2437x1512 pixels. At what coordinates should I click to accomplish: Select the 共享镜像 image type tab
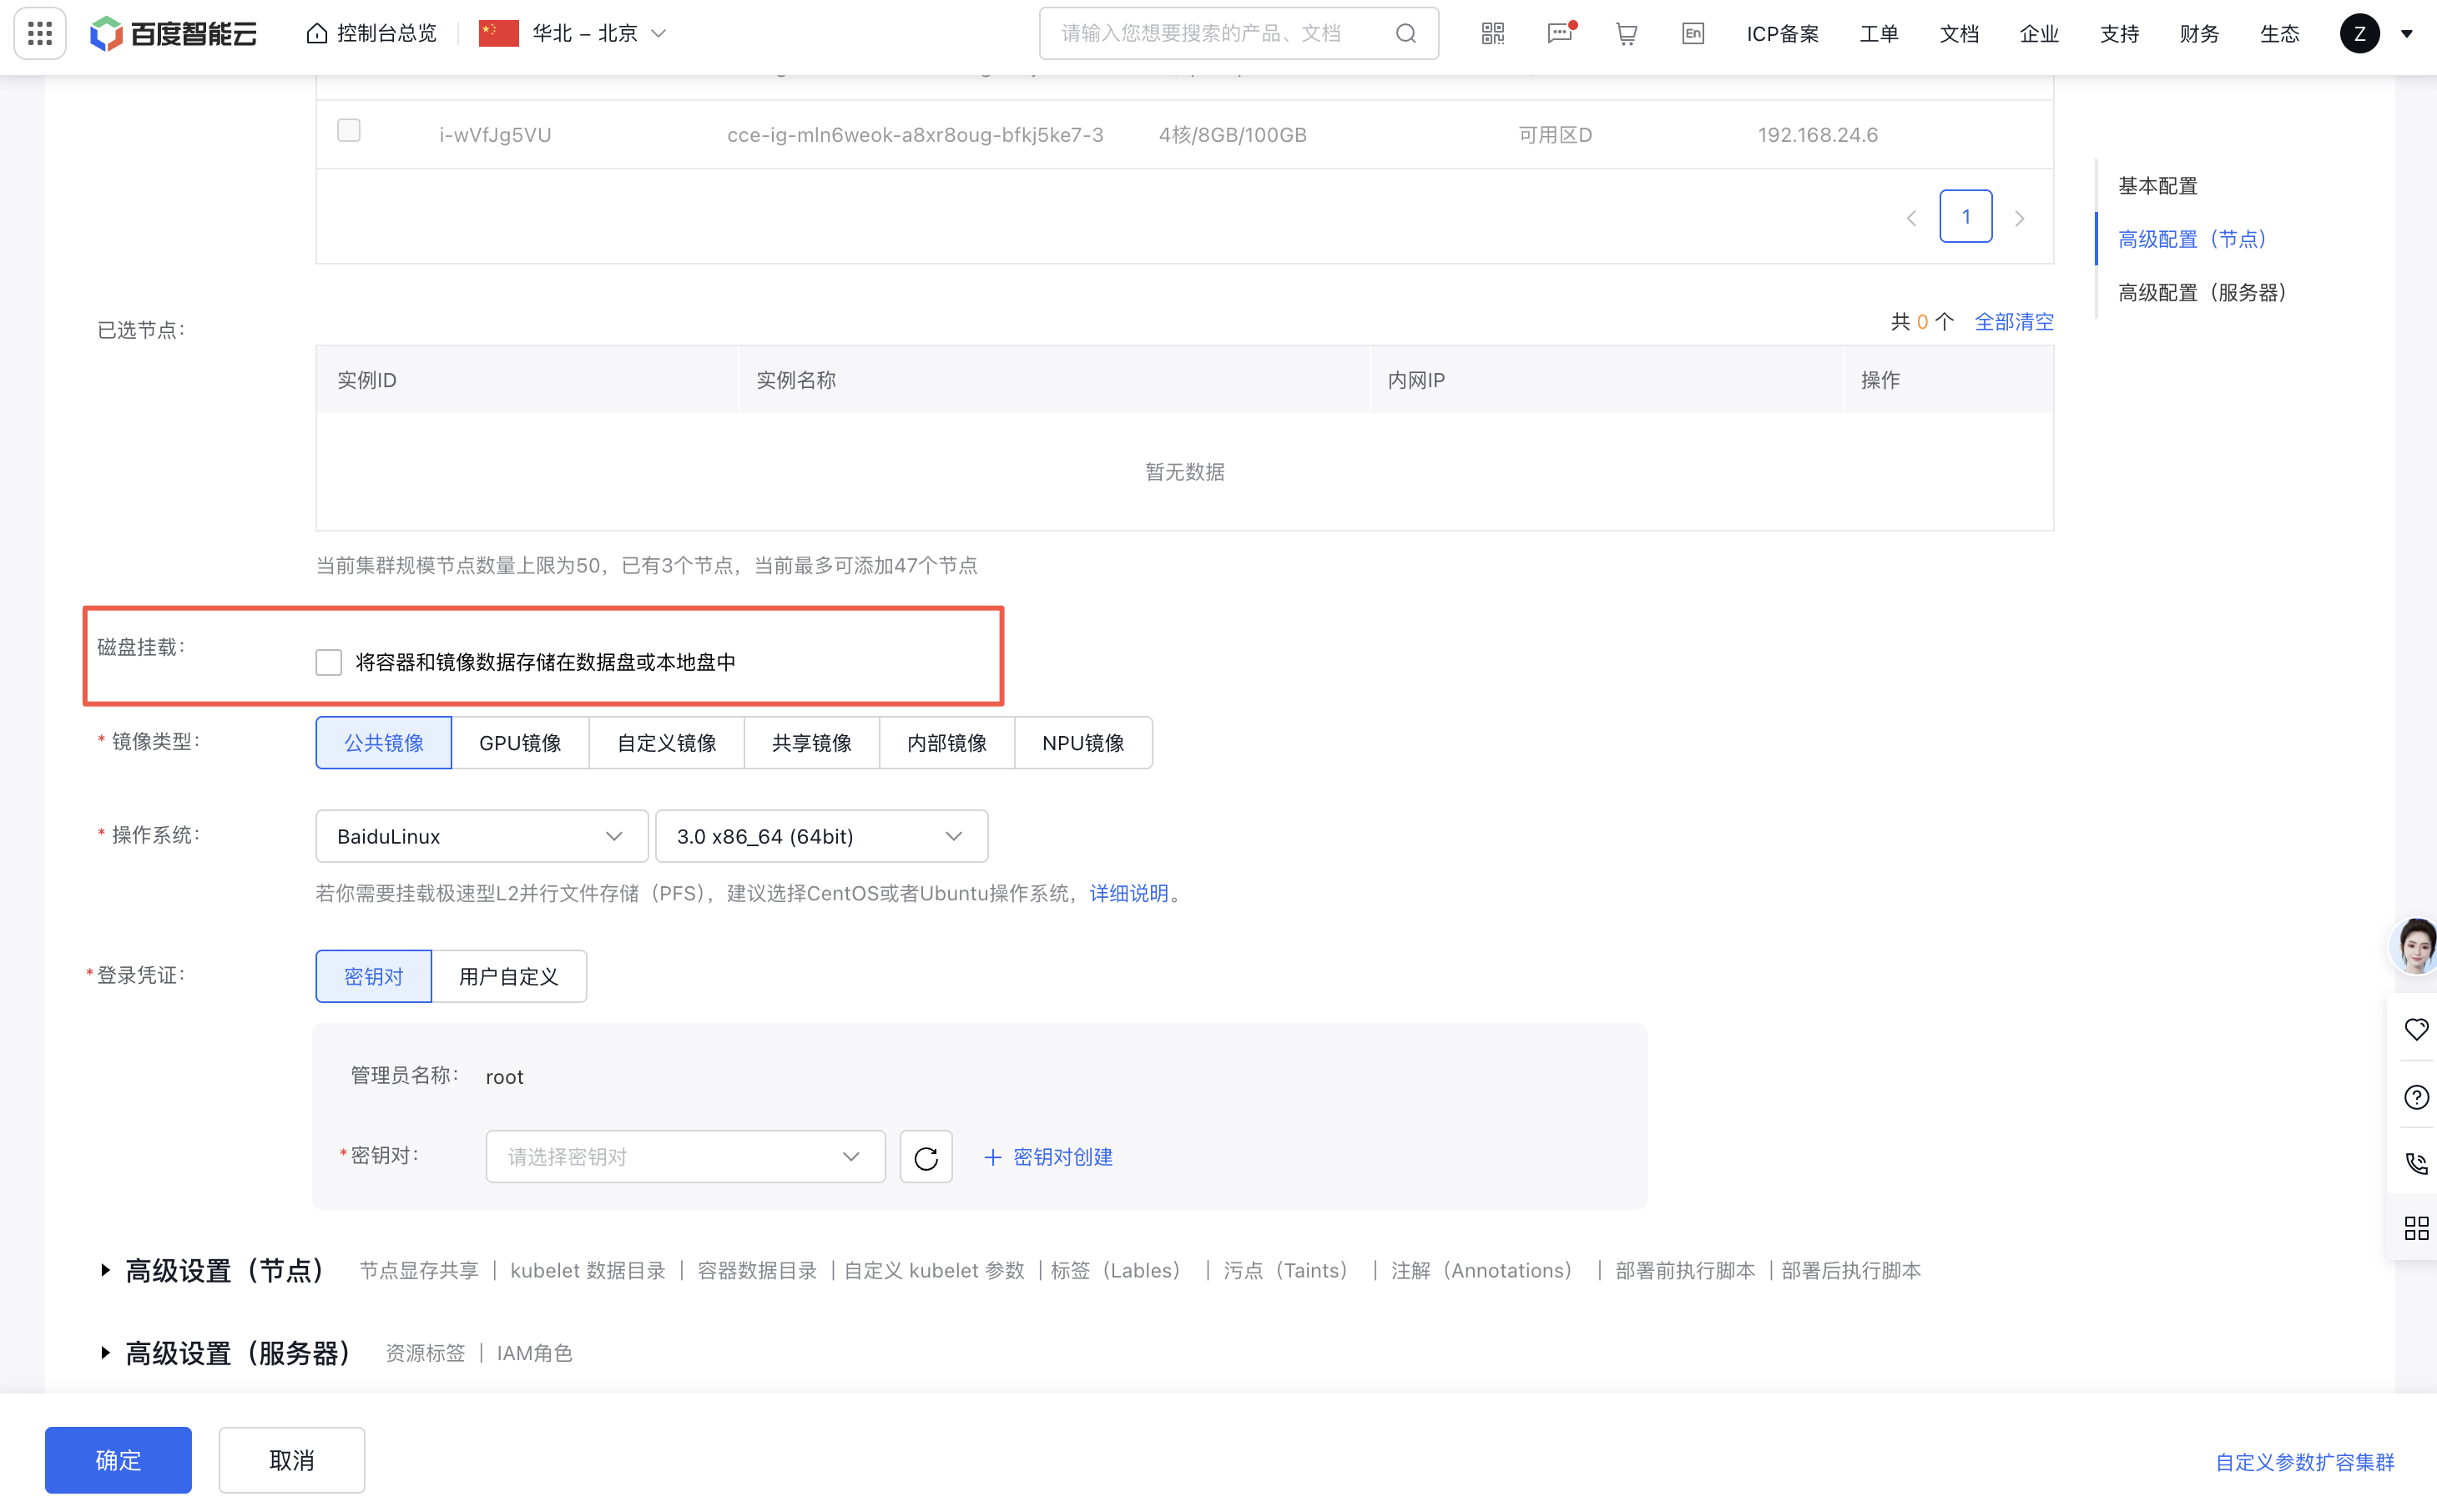point(812,743)
